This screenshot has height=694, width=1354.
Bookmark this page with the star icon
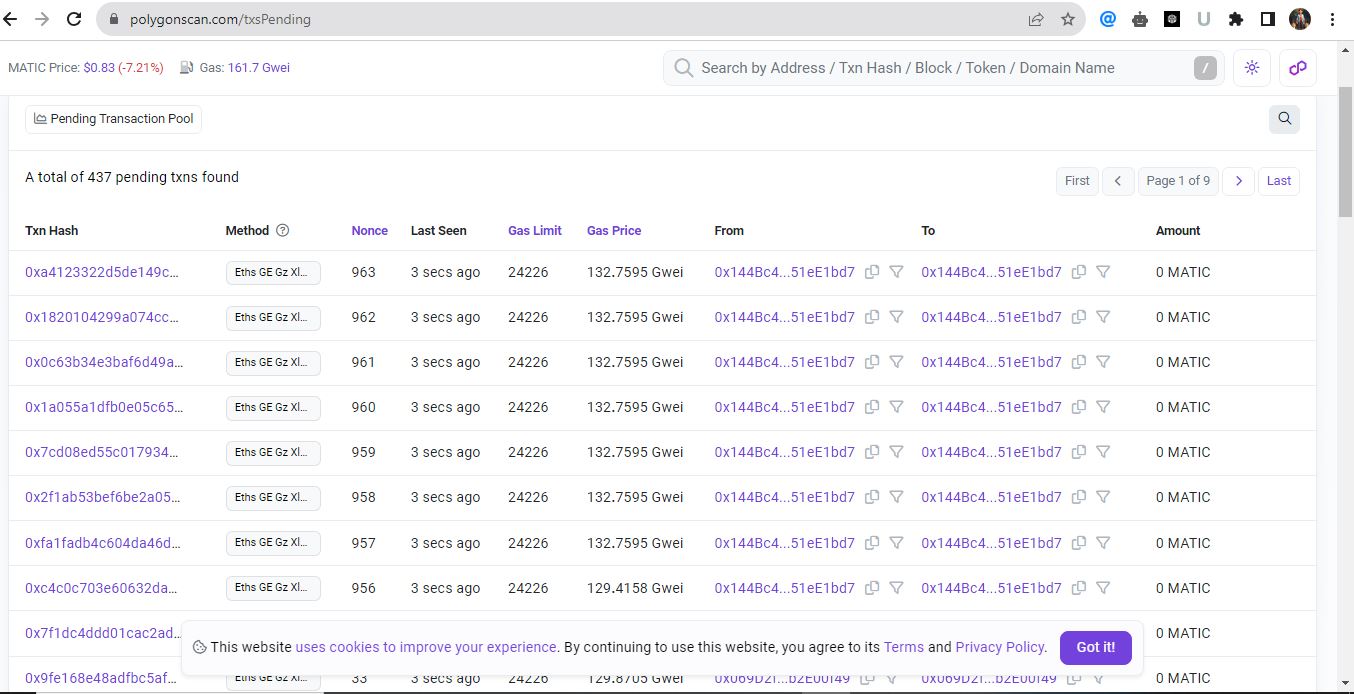pyautogui.click(x=1067, y=19)
